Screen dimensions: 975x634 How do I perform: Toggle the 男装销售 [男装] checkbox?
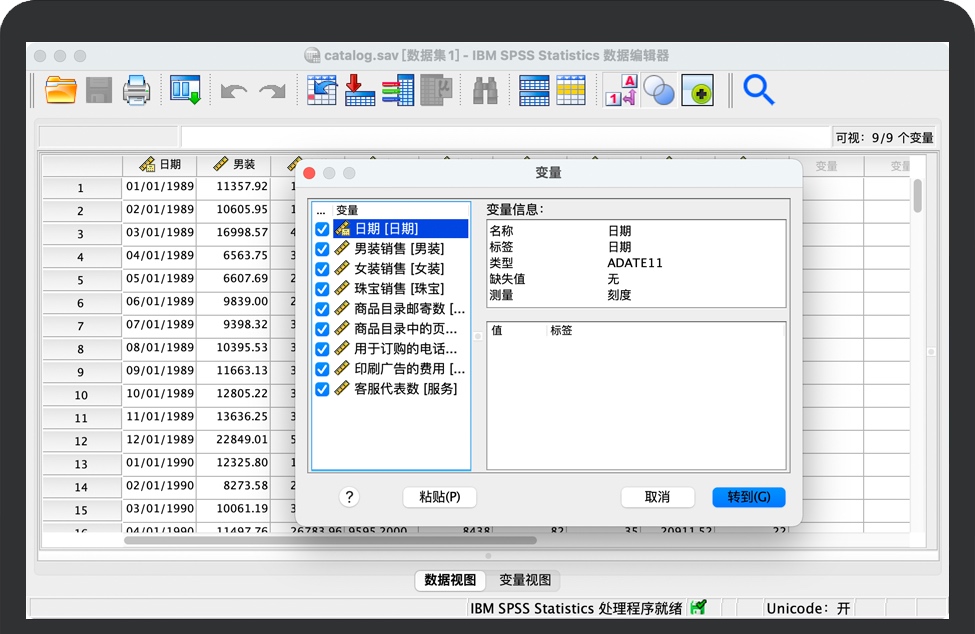point(322,249)
